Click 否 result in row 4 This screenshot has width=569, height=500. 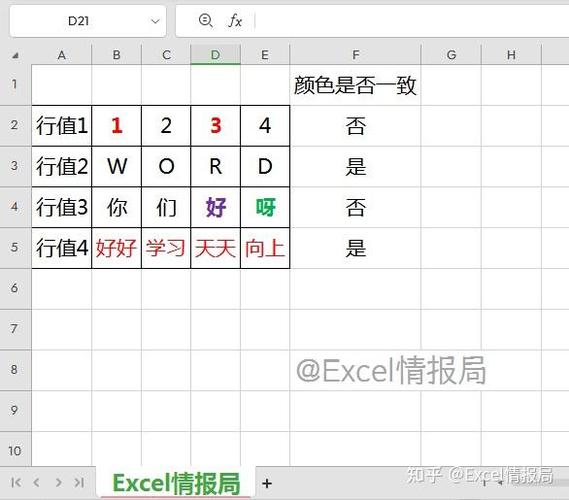[x=355, y=207]
